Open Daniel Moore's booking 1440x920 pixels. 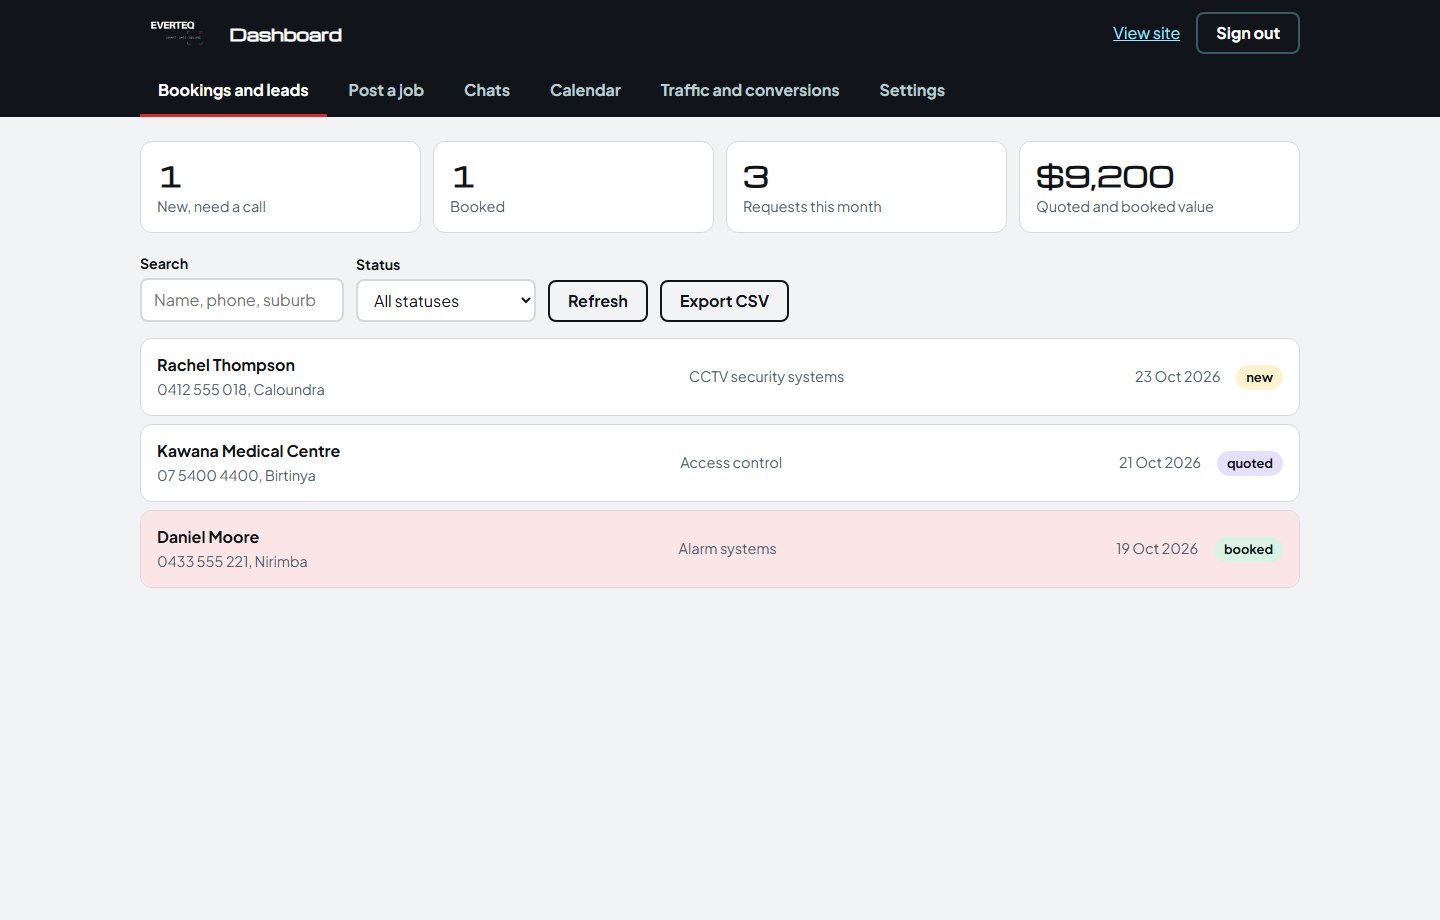(x=720, y=549)
